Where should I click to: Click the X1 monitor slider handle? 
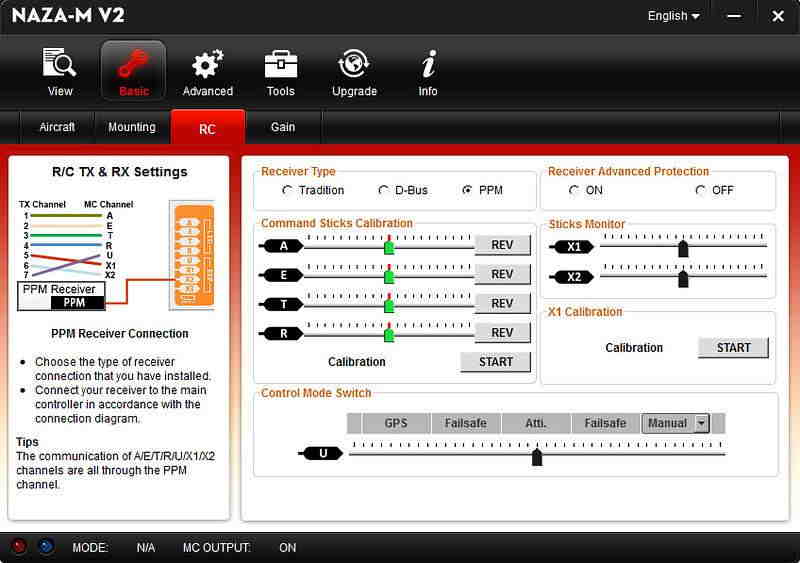683,249
